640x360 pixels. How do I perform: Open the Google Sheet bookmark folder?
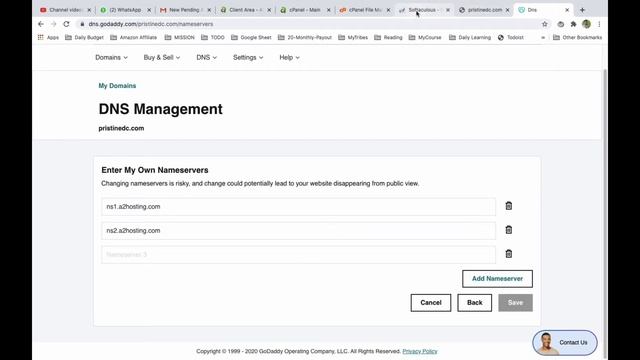pos(251,37)
